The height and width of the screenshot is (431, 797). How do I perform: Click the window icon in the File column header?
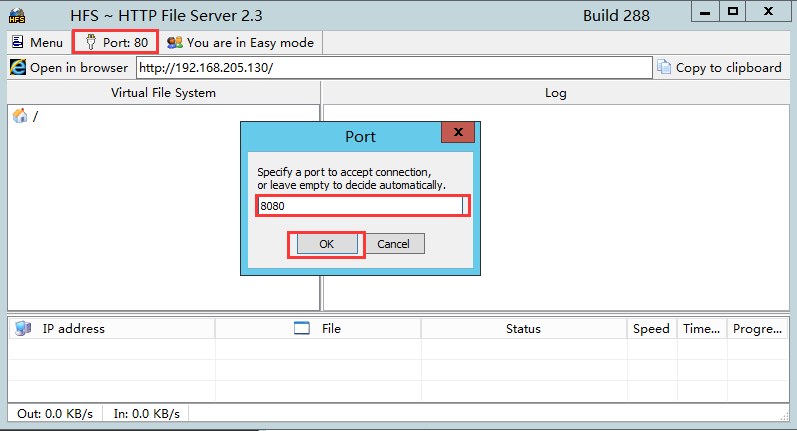click(x=302, y=328)
